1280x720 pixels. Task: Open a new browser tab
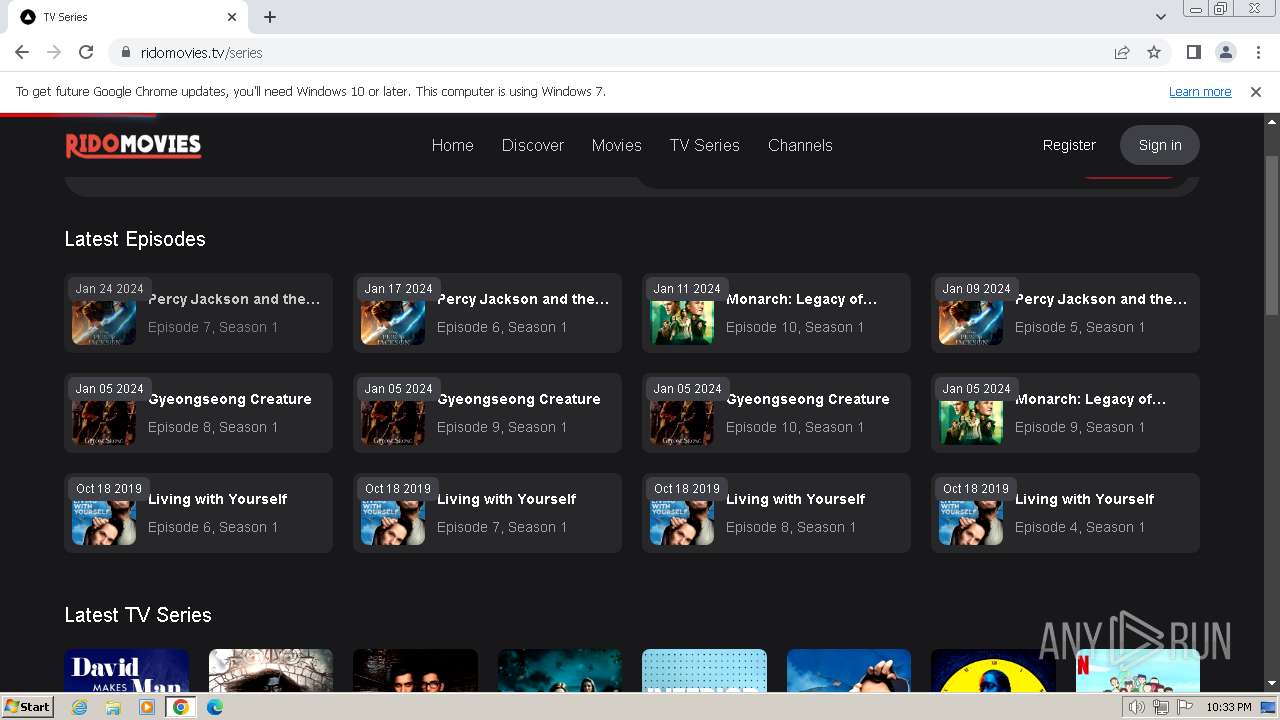click(270, 17)
